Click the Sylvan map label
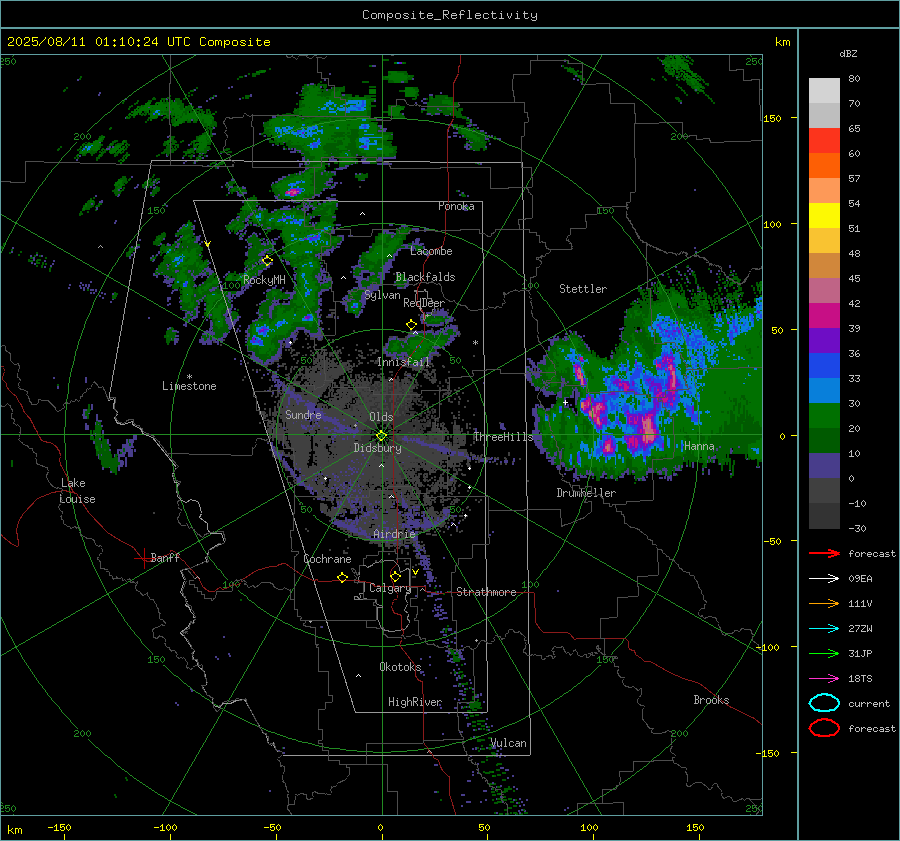 [382, 295]
